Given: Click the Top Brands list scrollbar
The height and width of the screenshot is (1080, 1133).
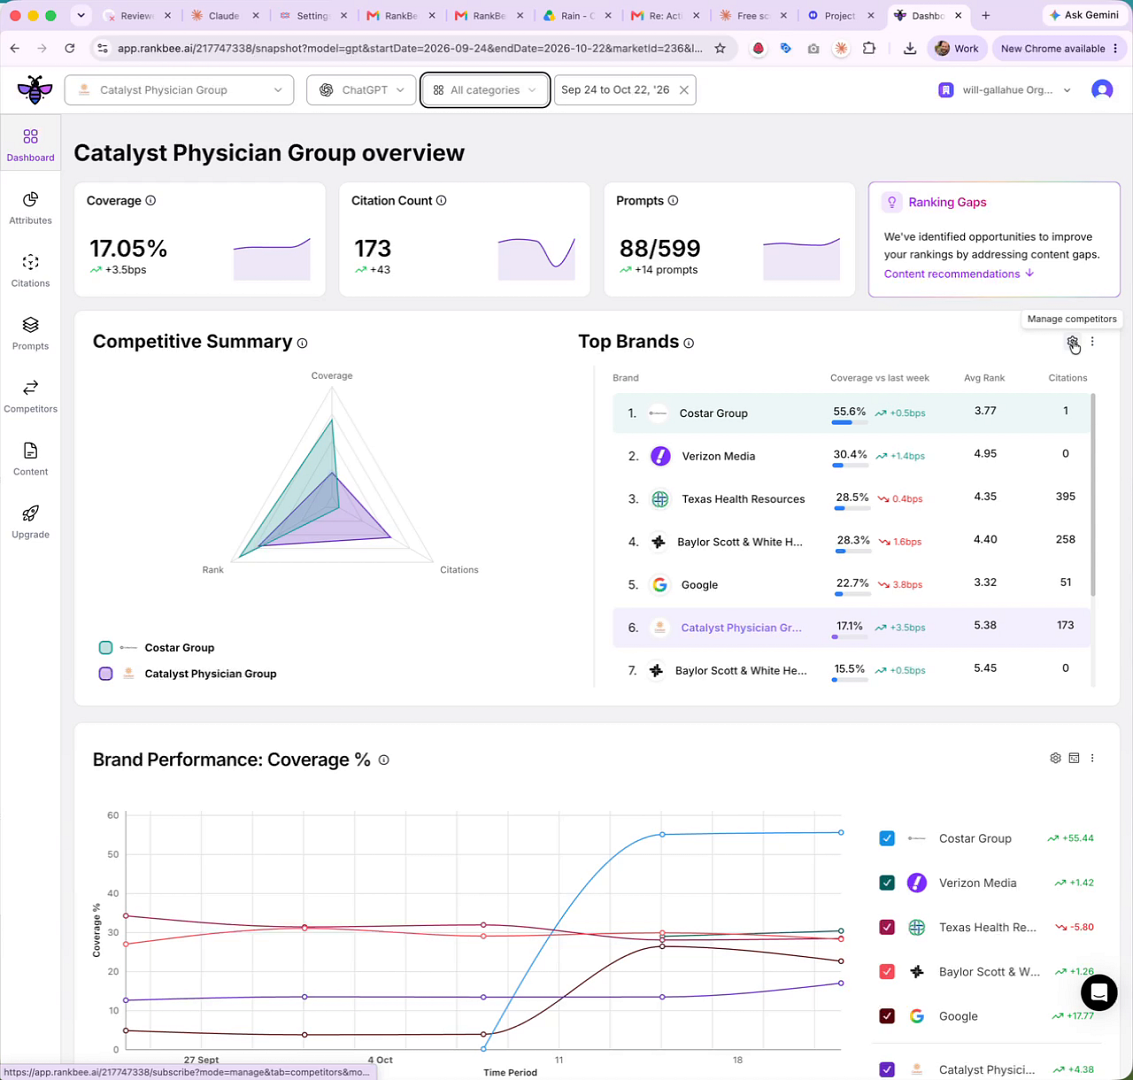Looking at the screenshot, I should tap(1093, 496).
